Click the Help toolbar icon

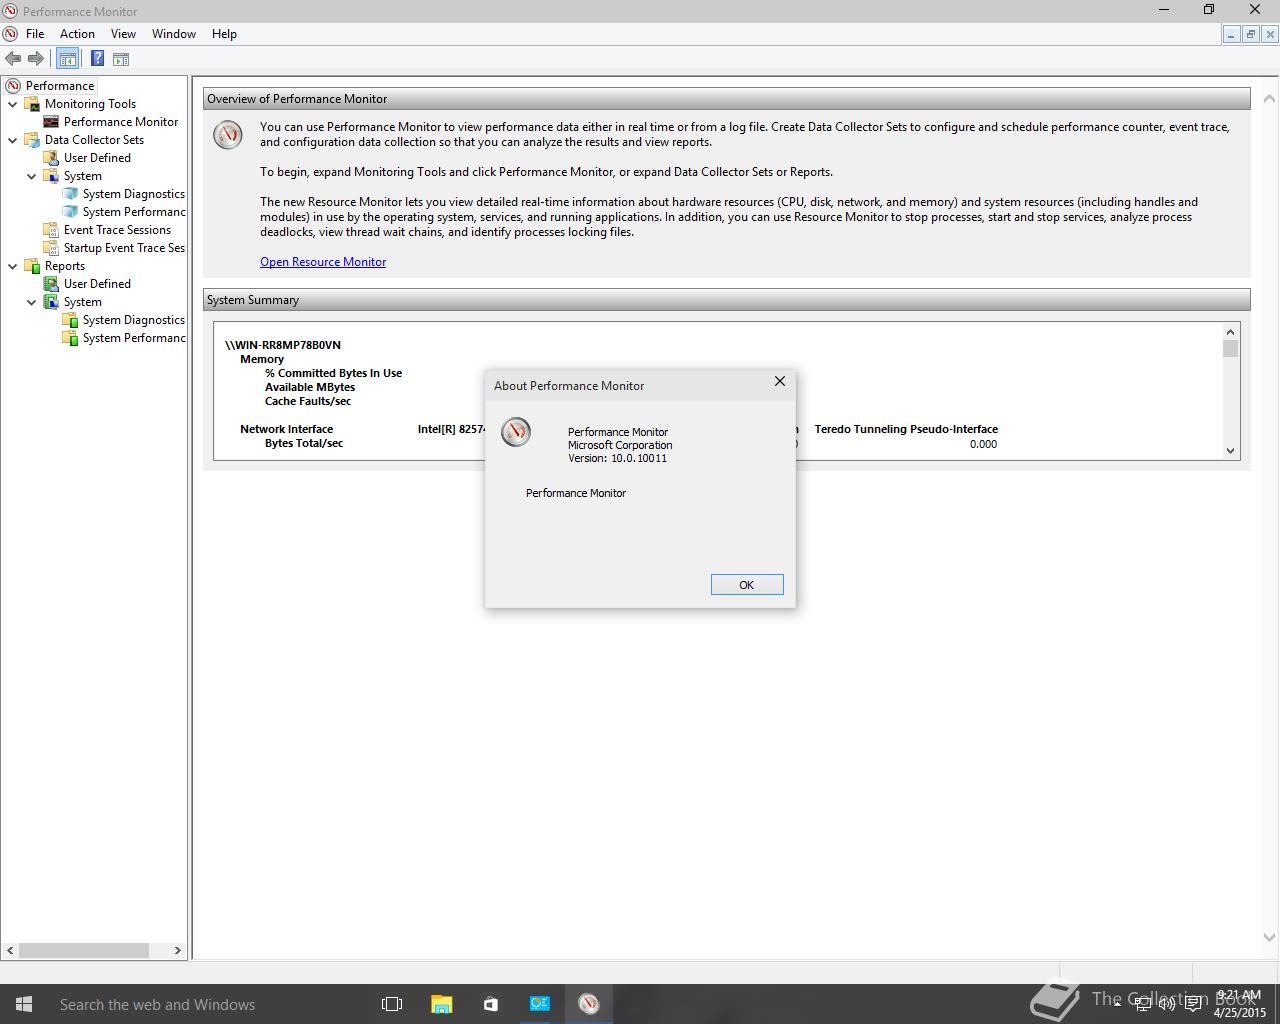point(98,59)
